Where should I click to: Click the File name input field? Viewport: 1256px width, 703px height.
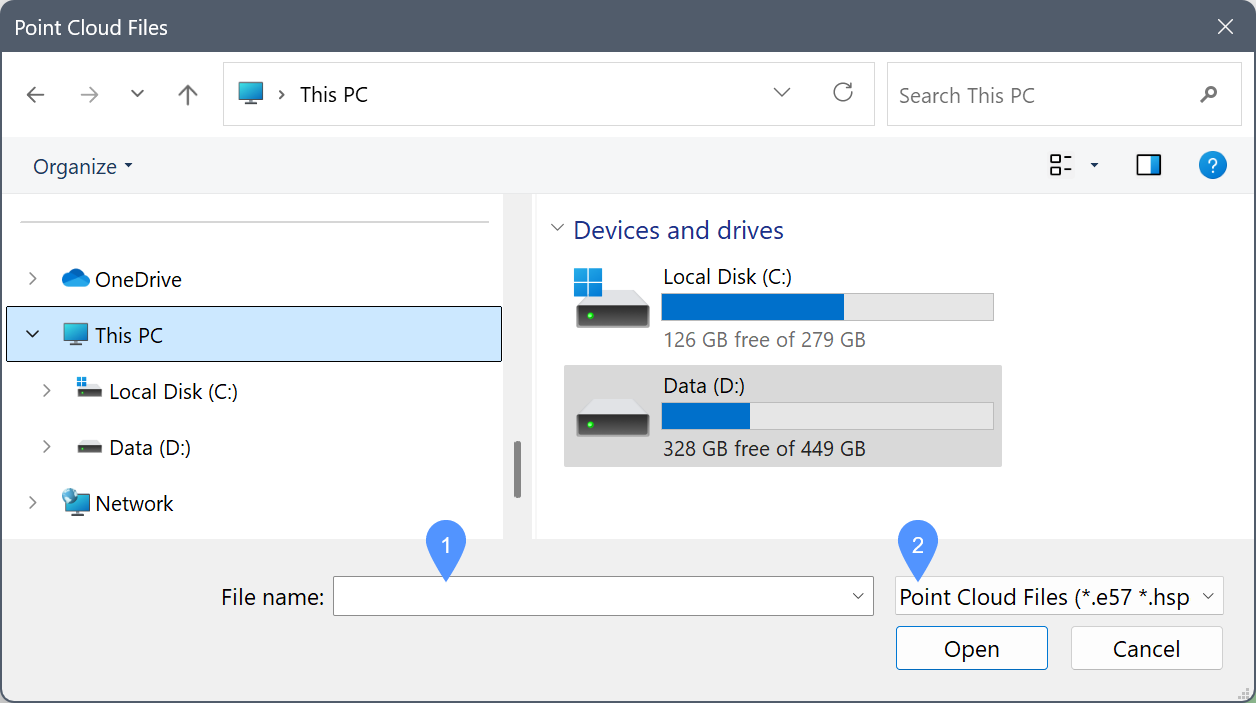click(x=590, y=597)
